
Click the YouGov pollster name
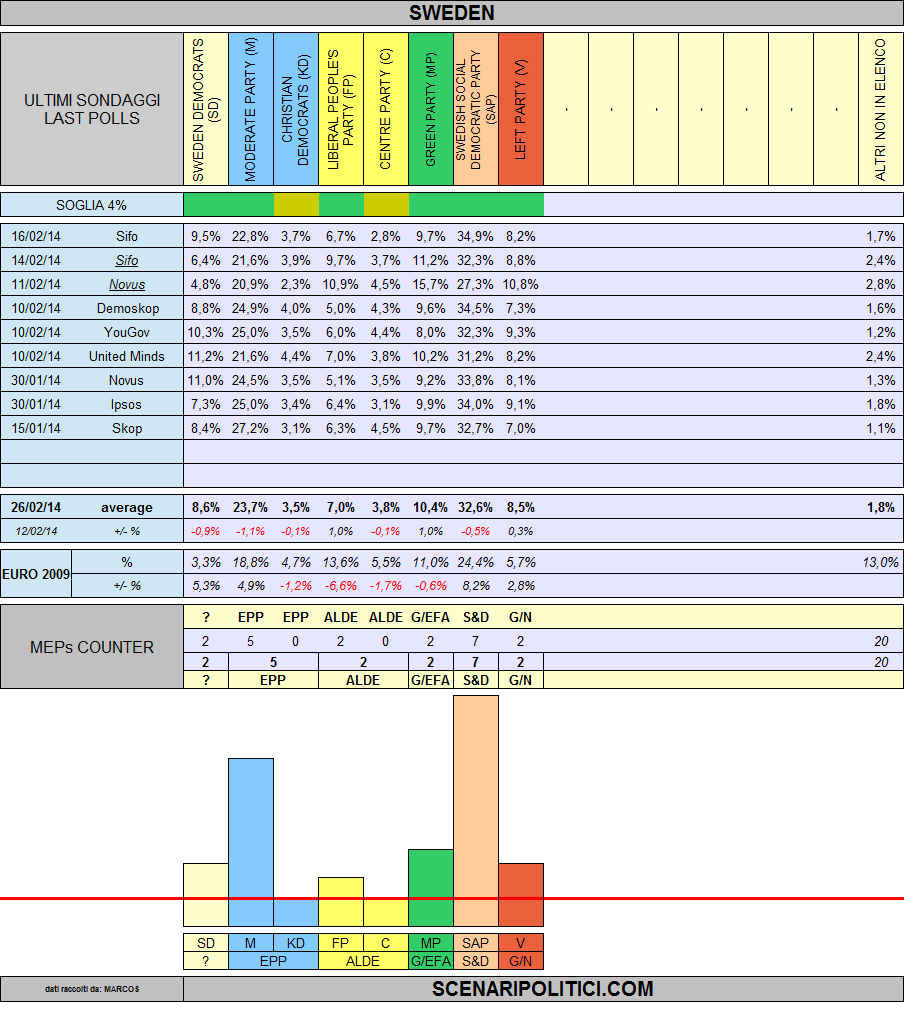(127, 333)
